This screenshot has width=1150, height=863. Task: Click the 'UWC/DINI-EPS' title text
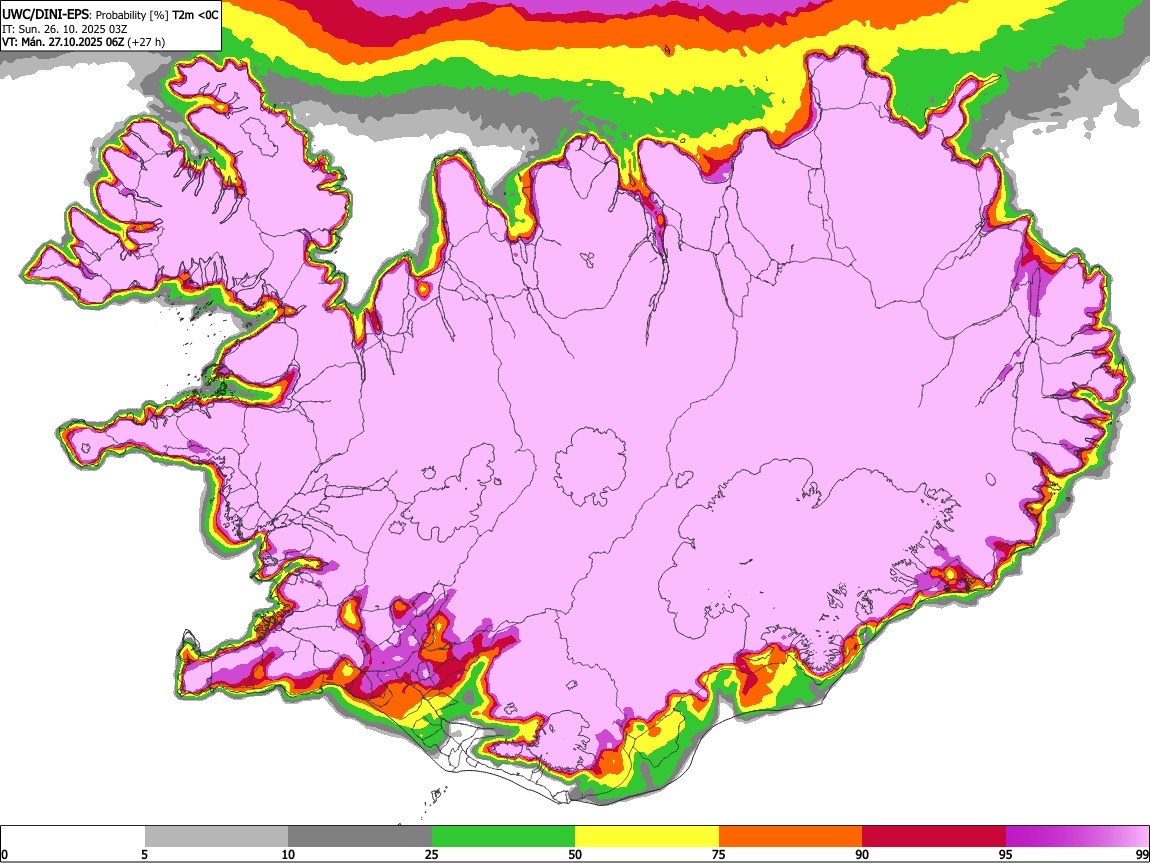(45, 14)
